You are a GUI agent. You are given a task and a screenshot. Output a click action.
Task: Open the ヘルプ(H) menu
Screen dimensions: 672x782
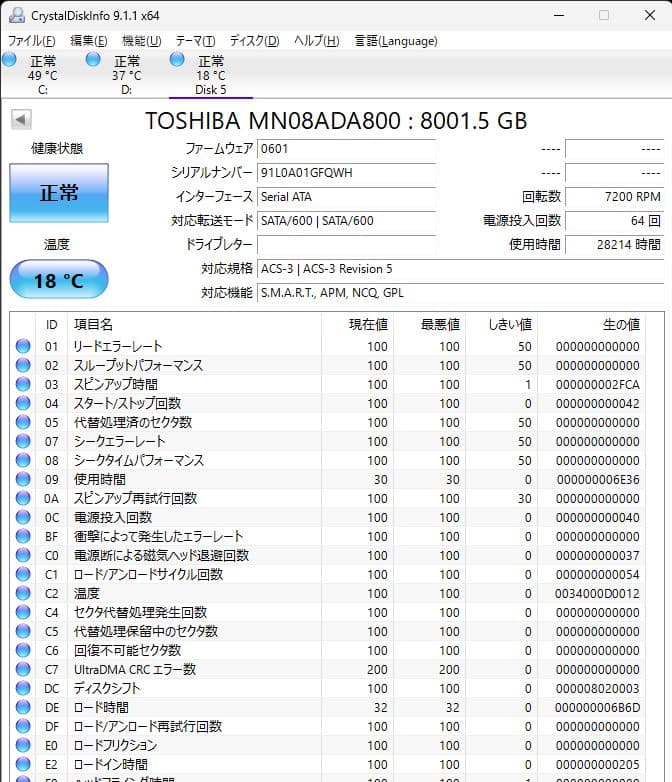[317, 40]
